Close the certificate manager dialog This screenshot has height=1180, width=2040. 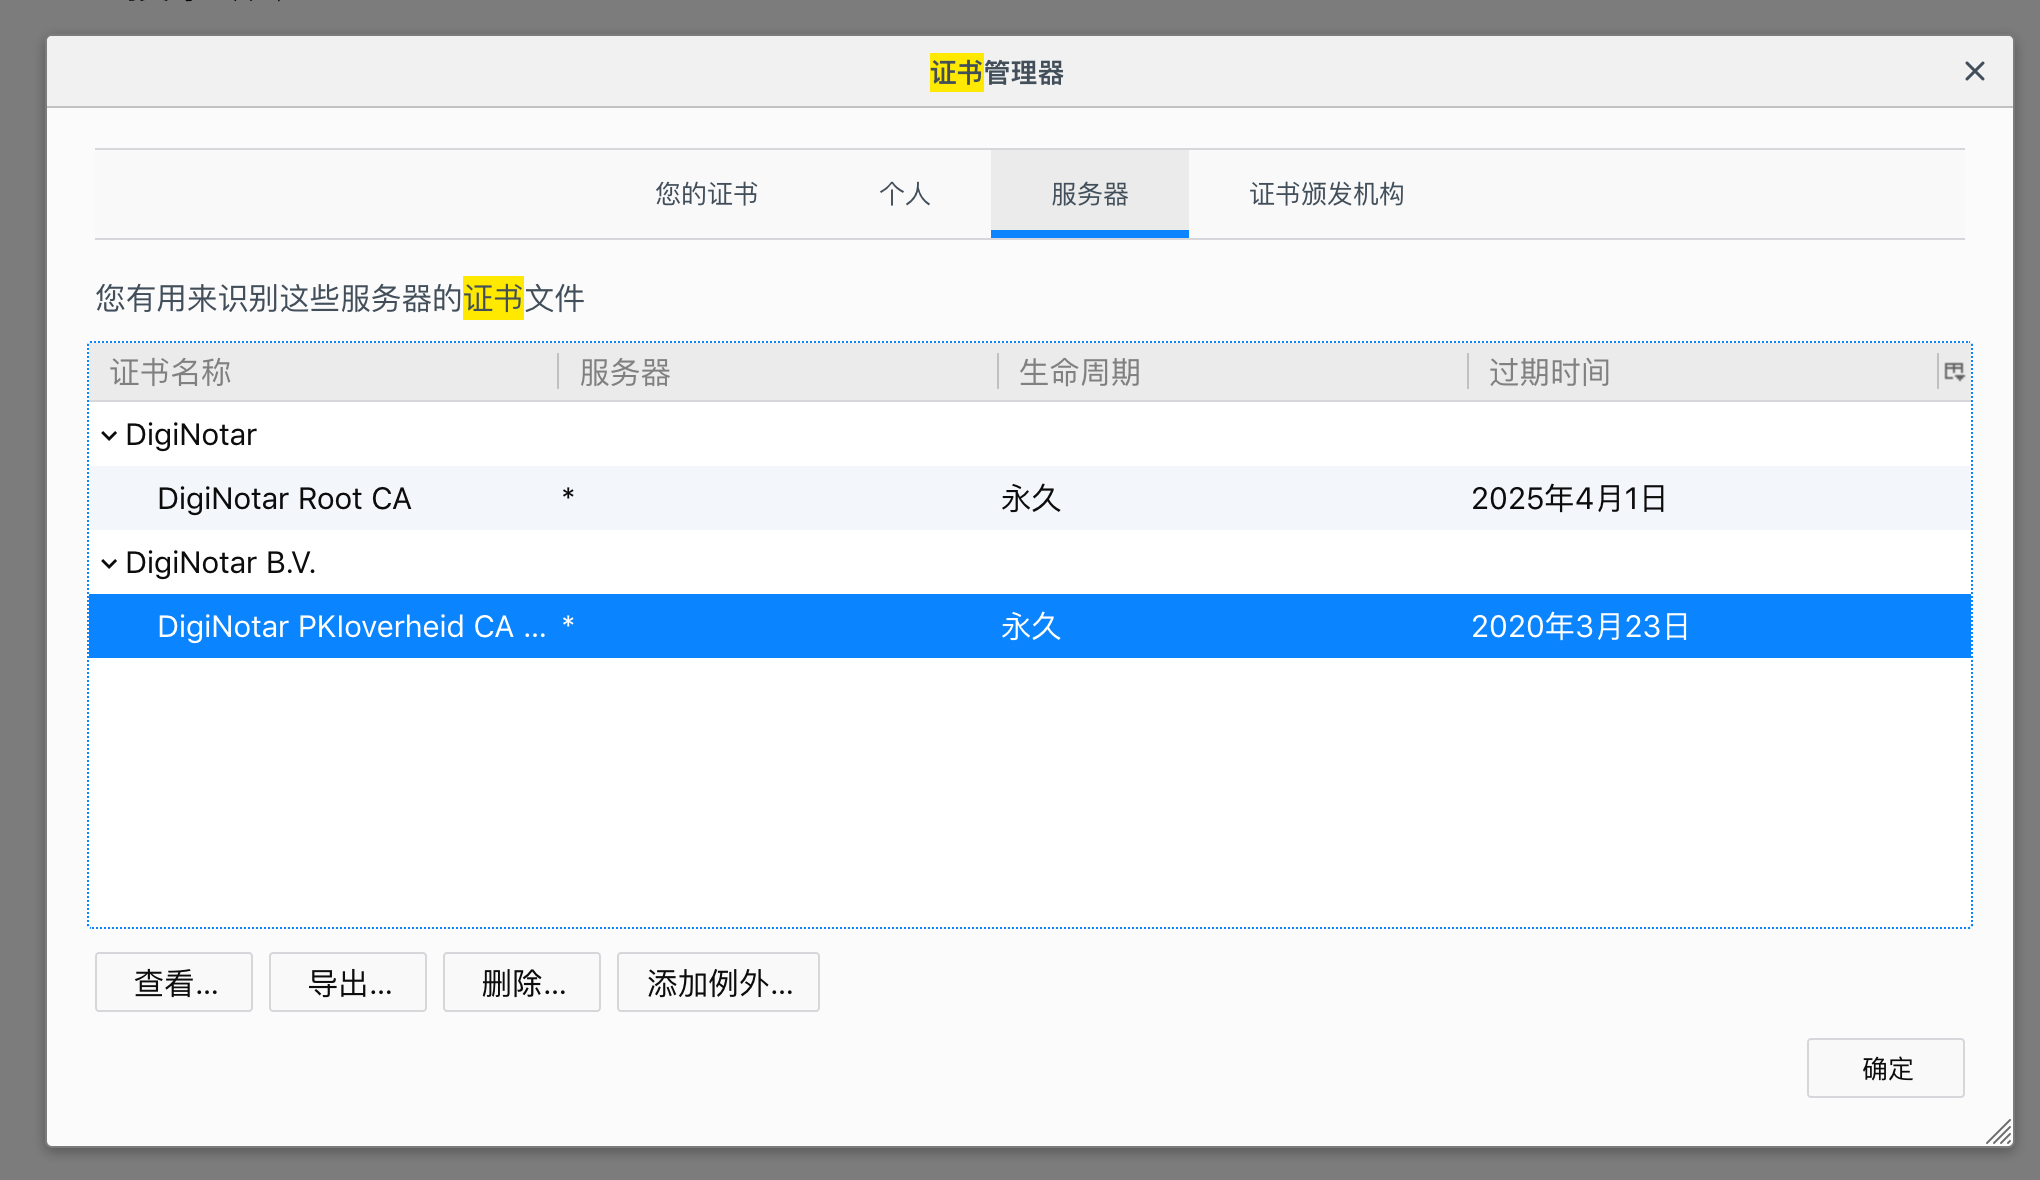[1974, 72]
